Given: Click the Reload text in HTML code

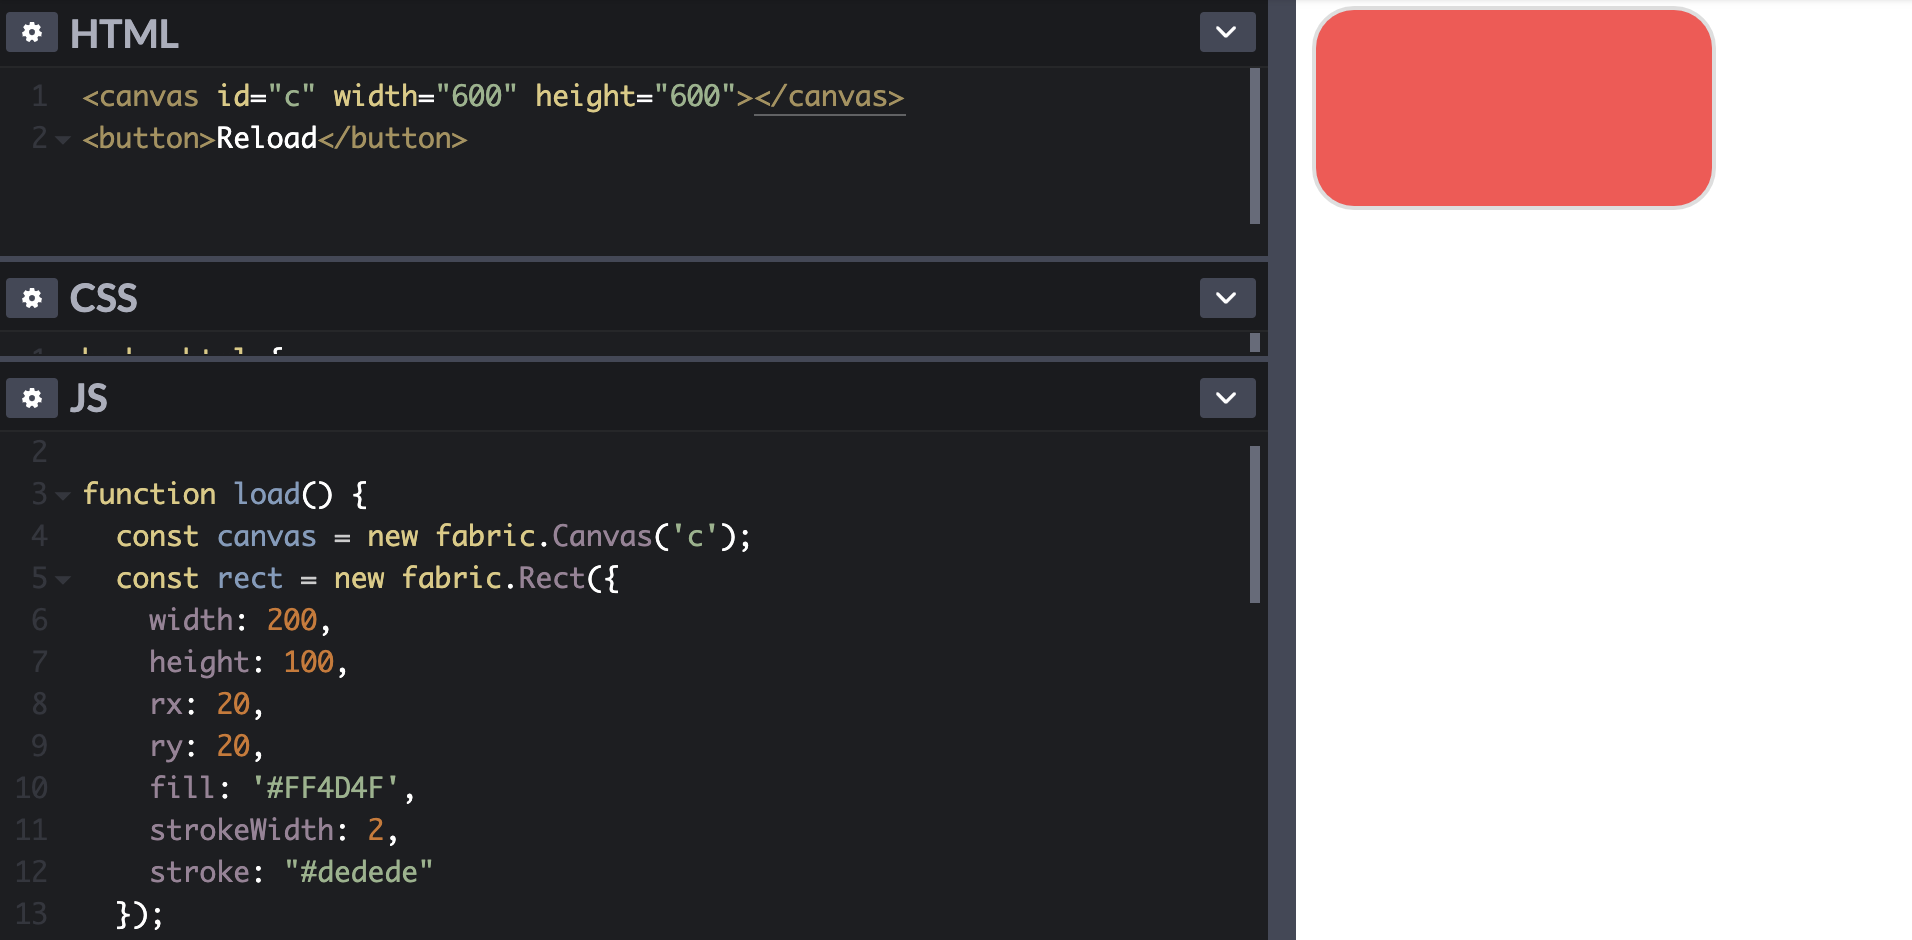Looking at the screenshot, I should 266,138.
